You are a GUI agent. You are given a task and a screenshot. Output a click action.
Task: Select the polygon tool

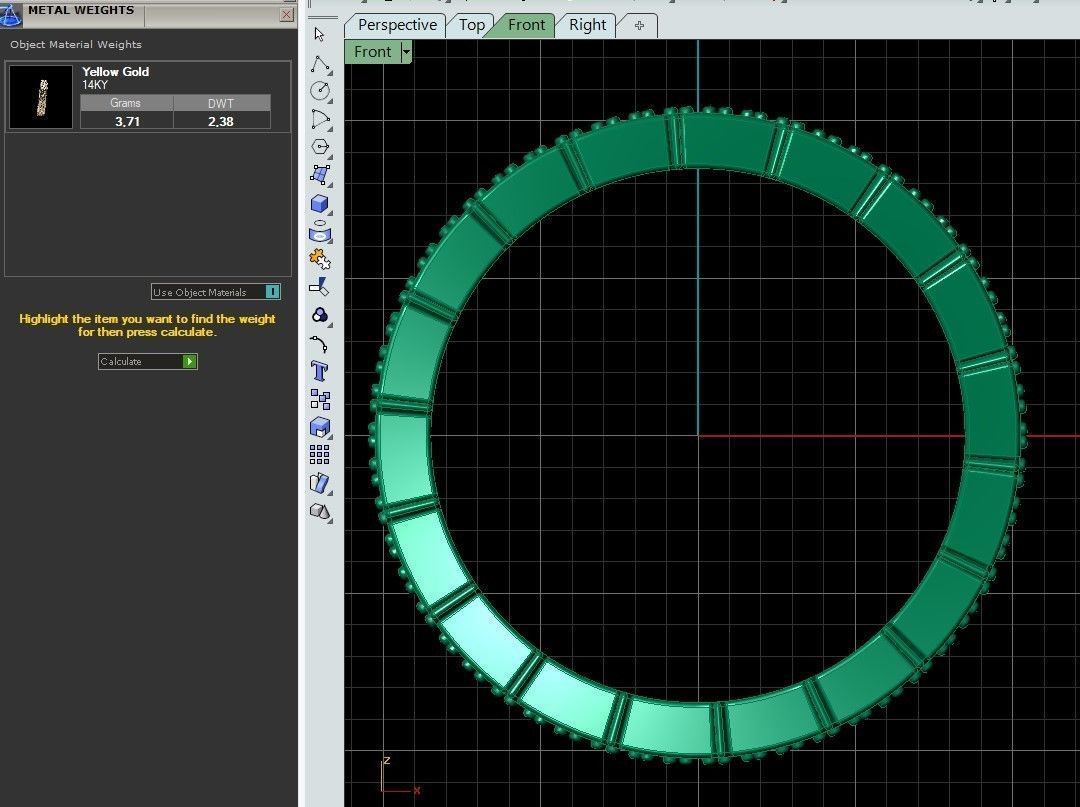320,147
